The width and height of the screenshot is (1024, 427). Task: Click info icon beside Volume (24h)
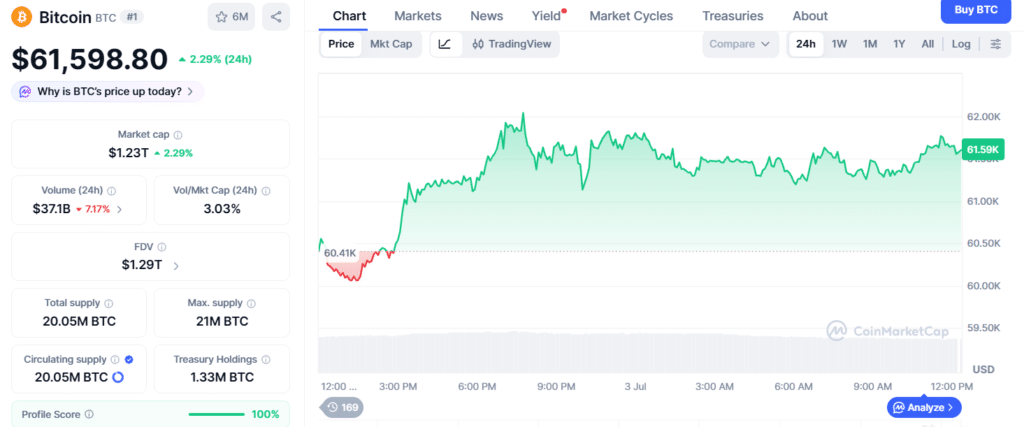click(x=112, y=191)
